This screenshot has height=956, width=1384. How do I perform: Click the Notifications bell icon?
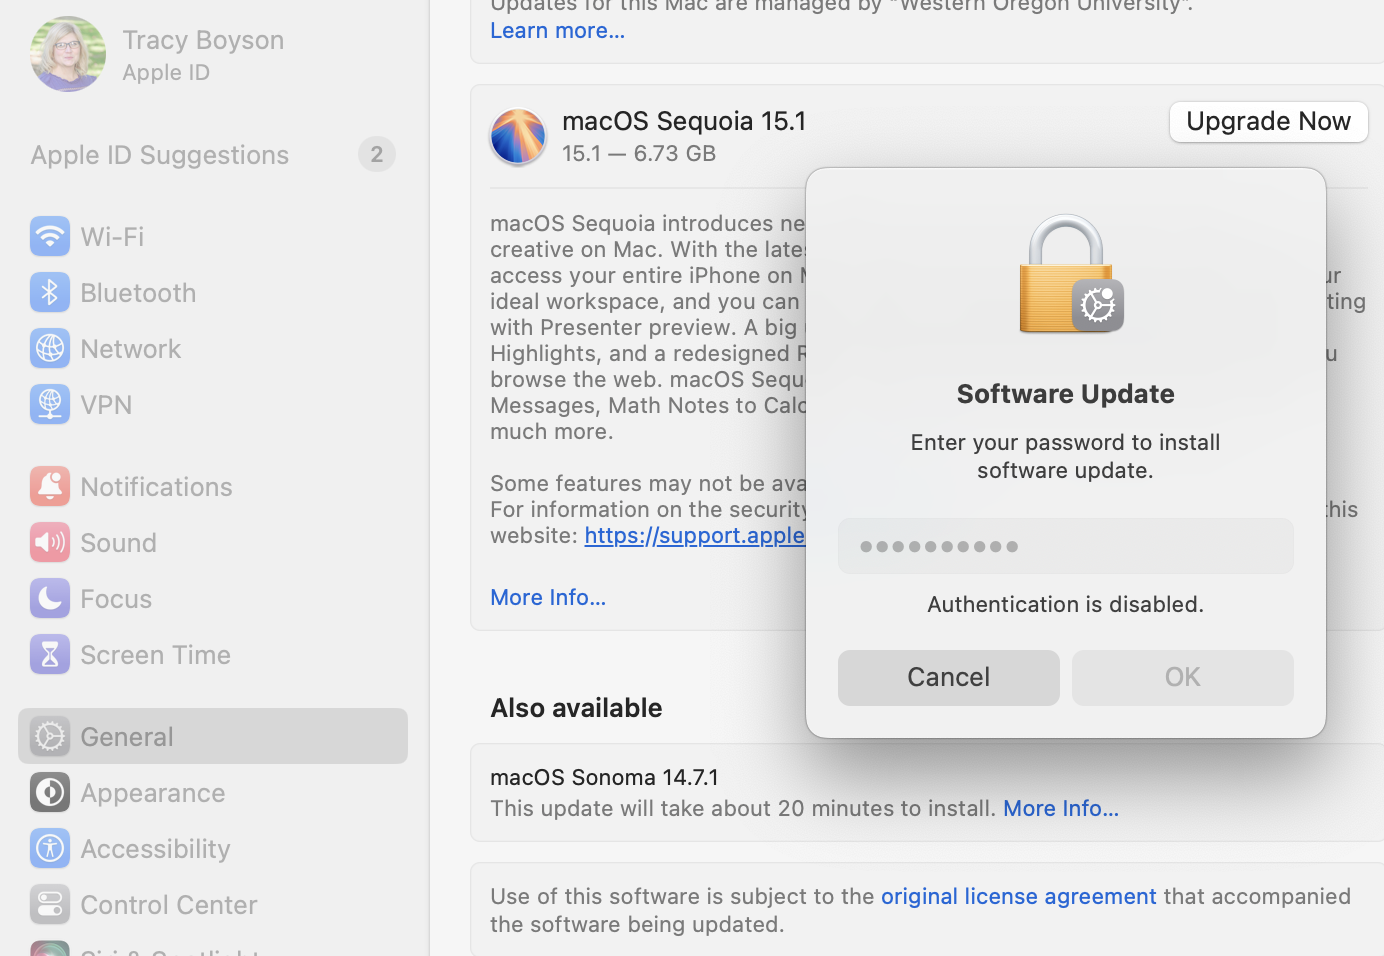50,486
